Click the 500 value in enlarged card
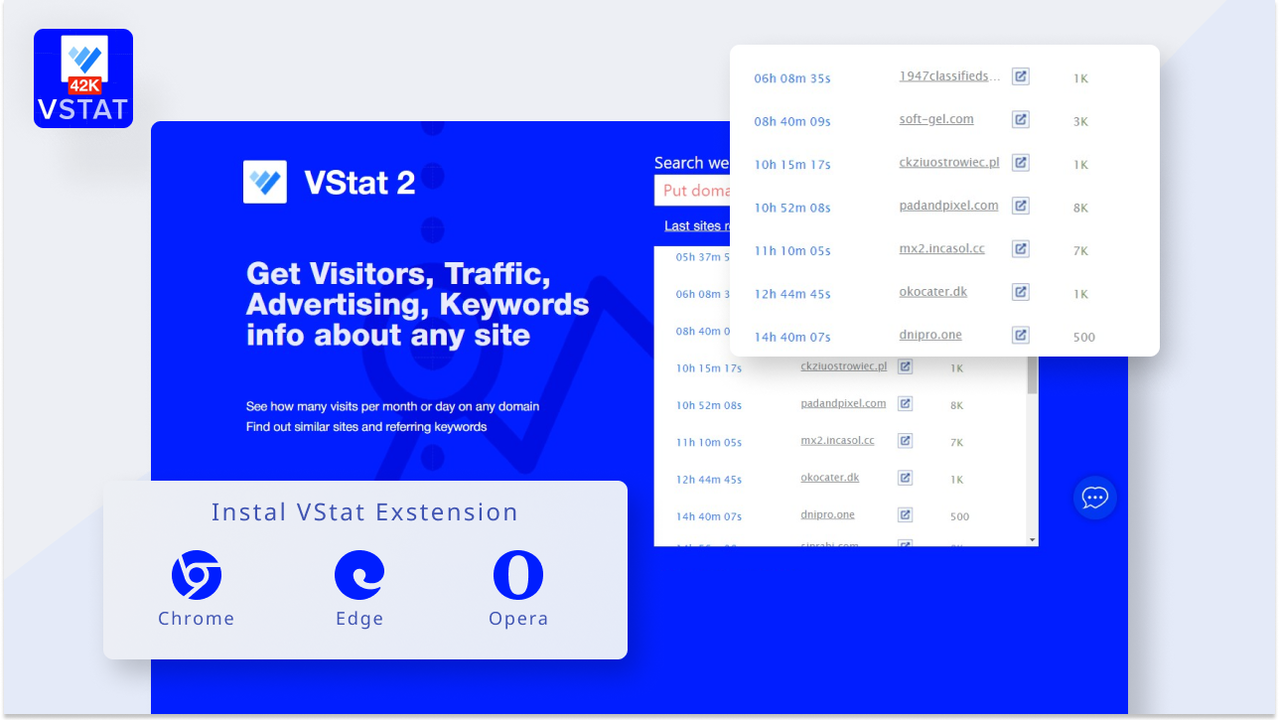This screenshot has width=1279, height=720. coord(1084,337)
